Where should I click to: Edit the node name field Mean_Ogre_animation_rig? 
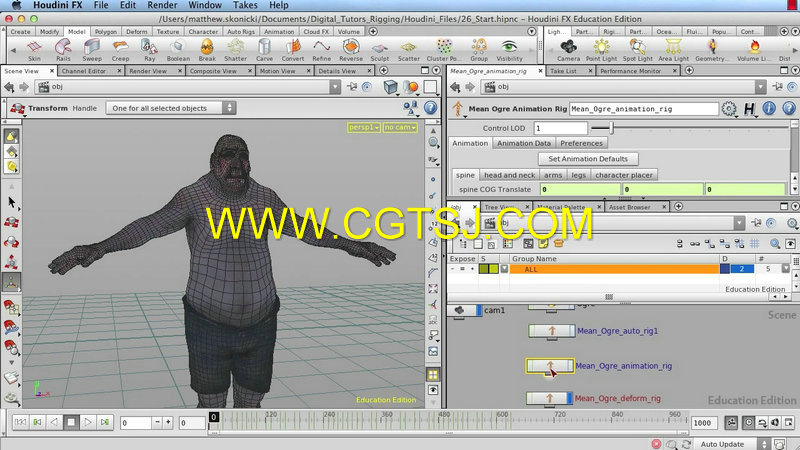point(643,109)
